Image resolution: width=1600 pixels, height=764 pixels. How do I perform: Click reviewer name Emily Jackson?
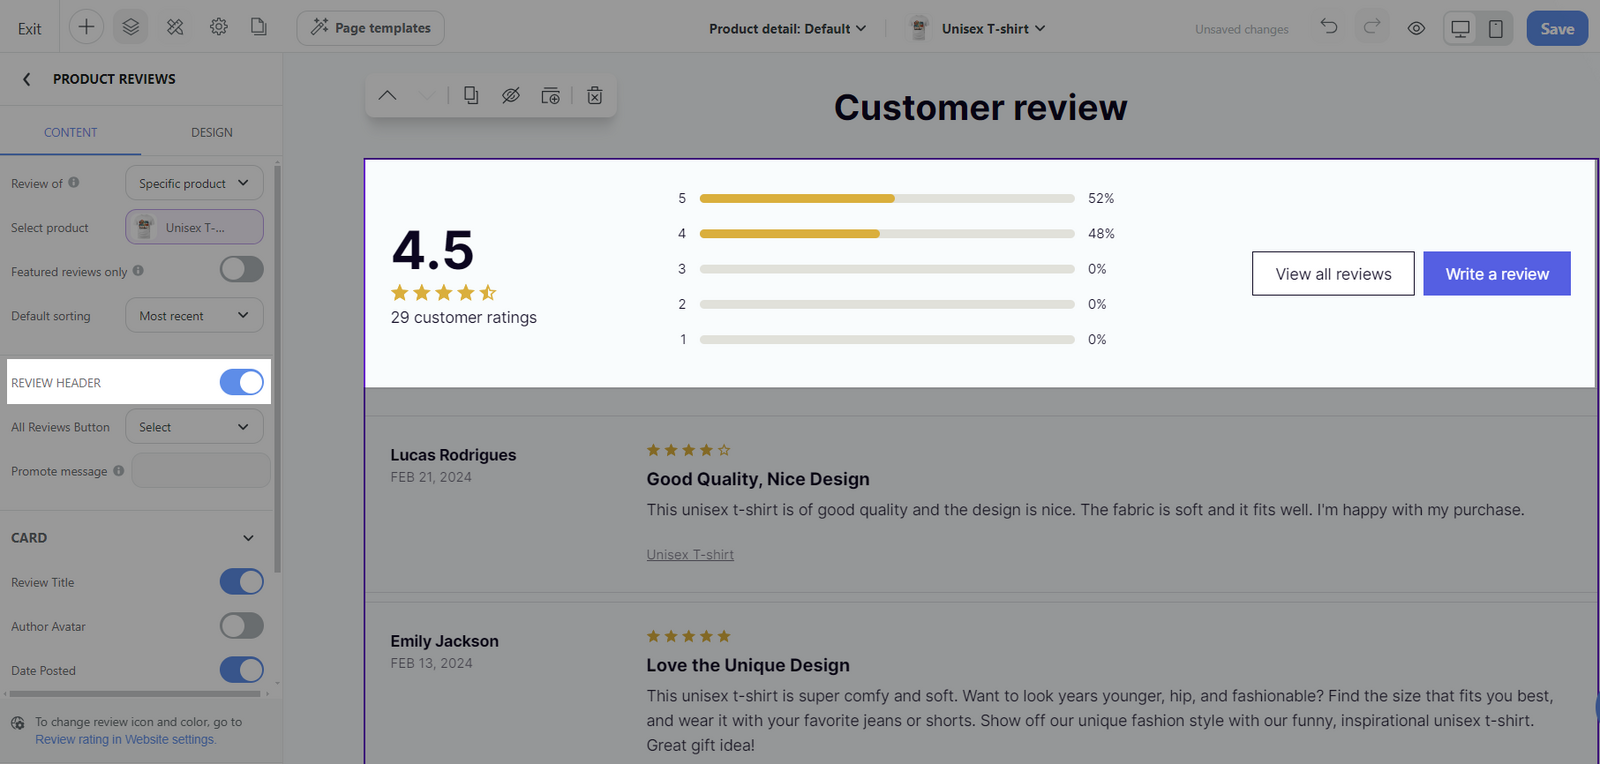[x=444, y=641]
